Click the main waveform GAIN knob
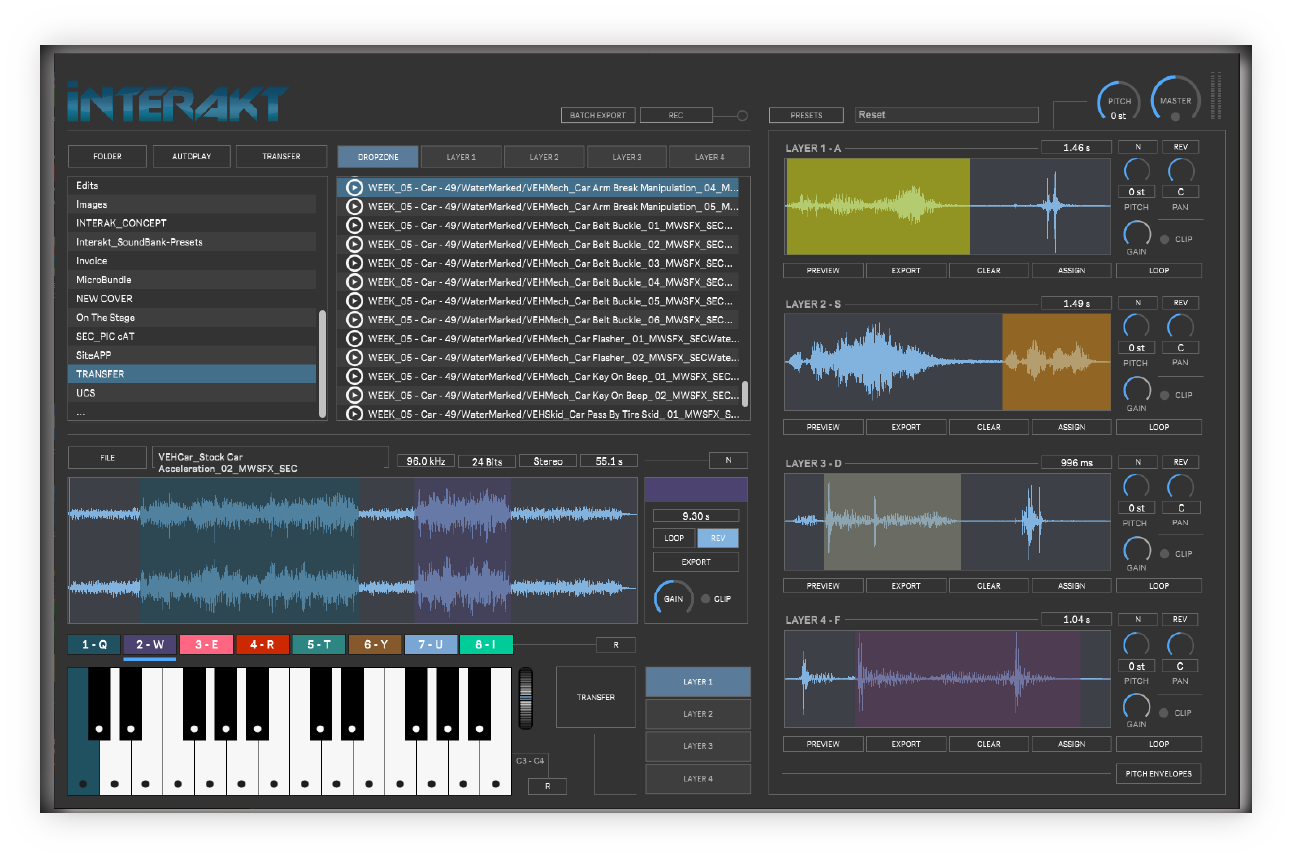 (x=671, y=598)
